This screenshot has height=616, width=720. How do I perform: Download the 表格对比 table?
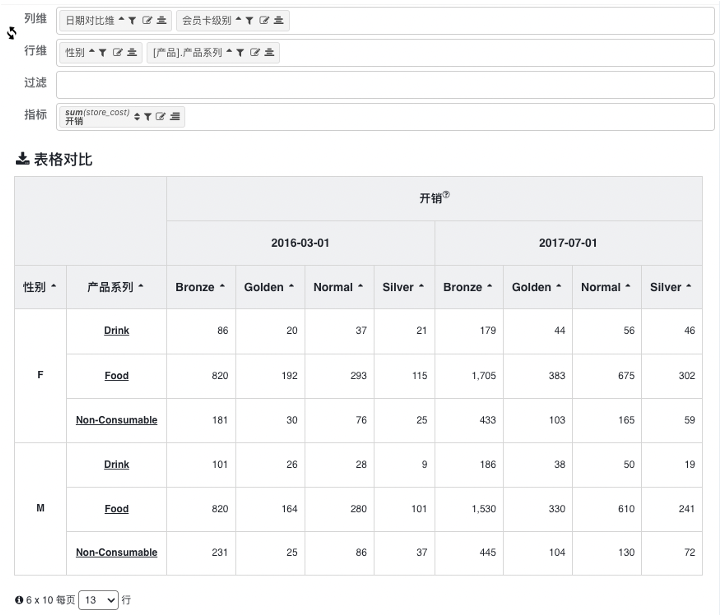tap(22, 159)
